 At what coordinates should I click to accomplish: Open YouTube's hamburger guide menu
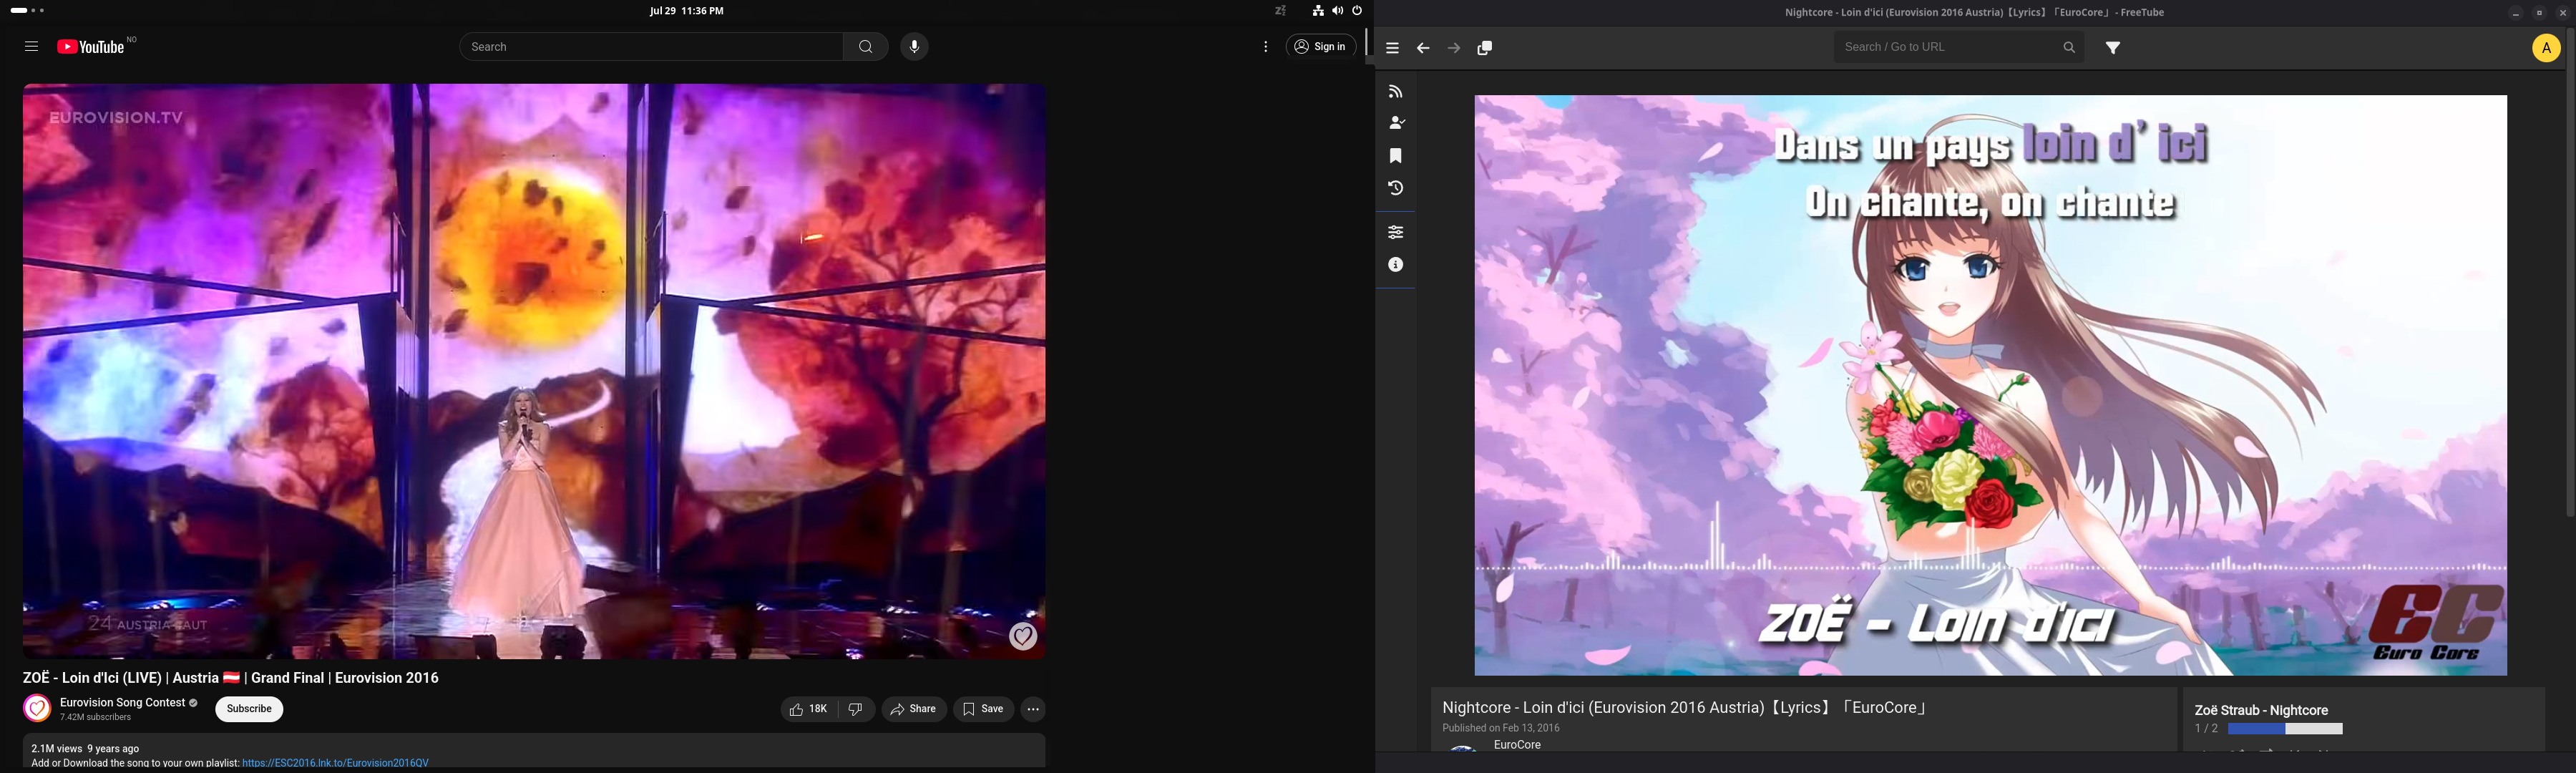[x=31, y=47]
